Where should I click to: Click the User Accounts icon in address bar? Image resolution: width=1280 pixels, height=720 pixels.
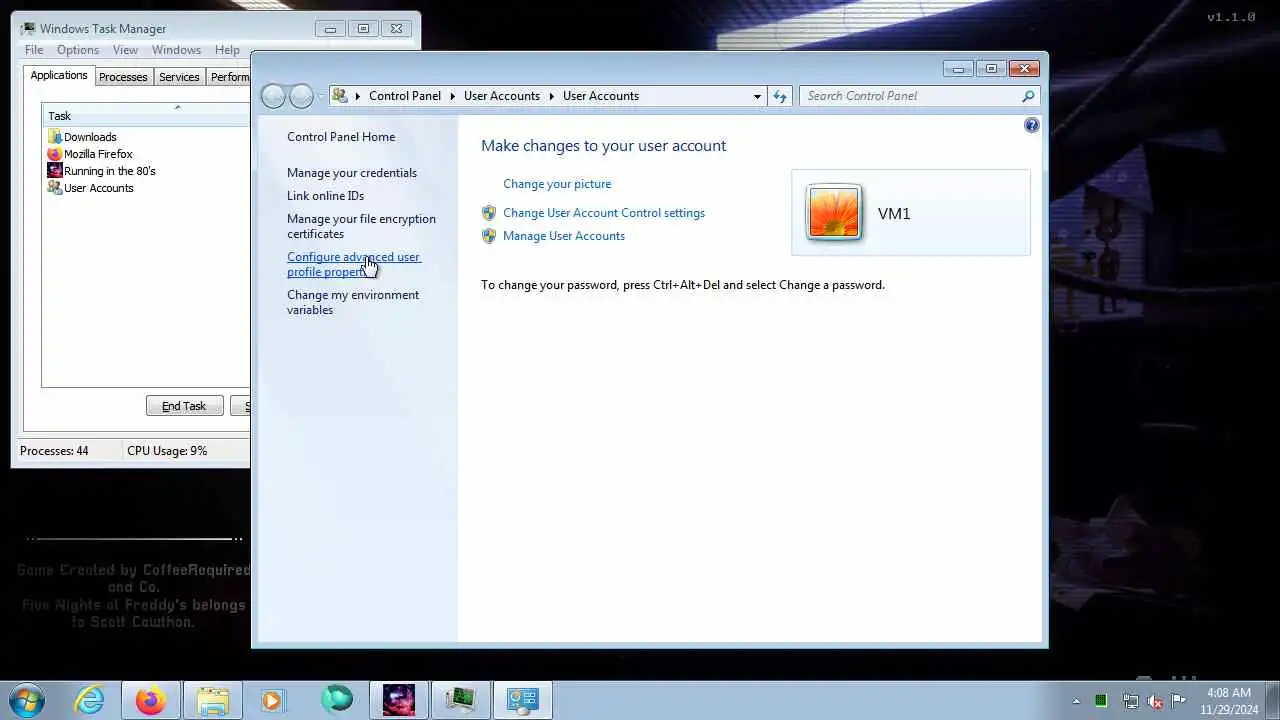340,96
